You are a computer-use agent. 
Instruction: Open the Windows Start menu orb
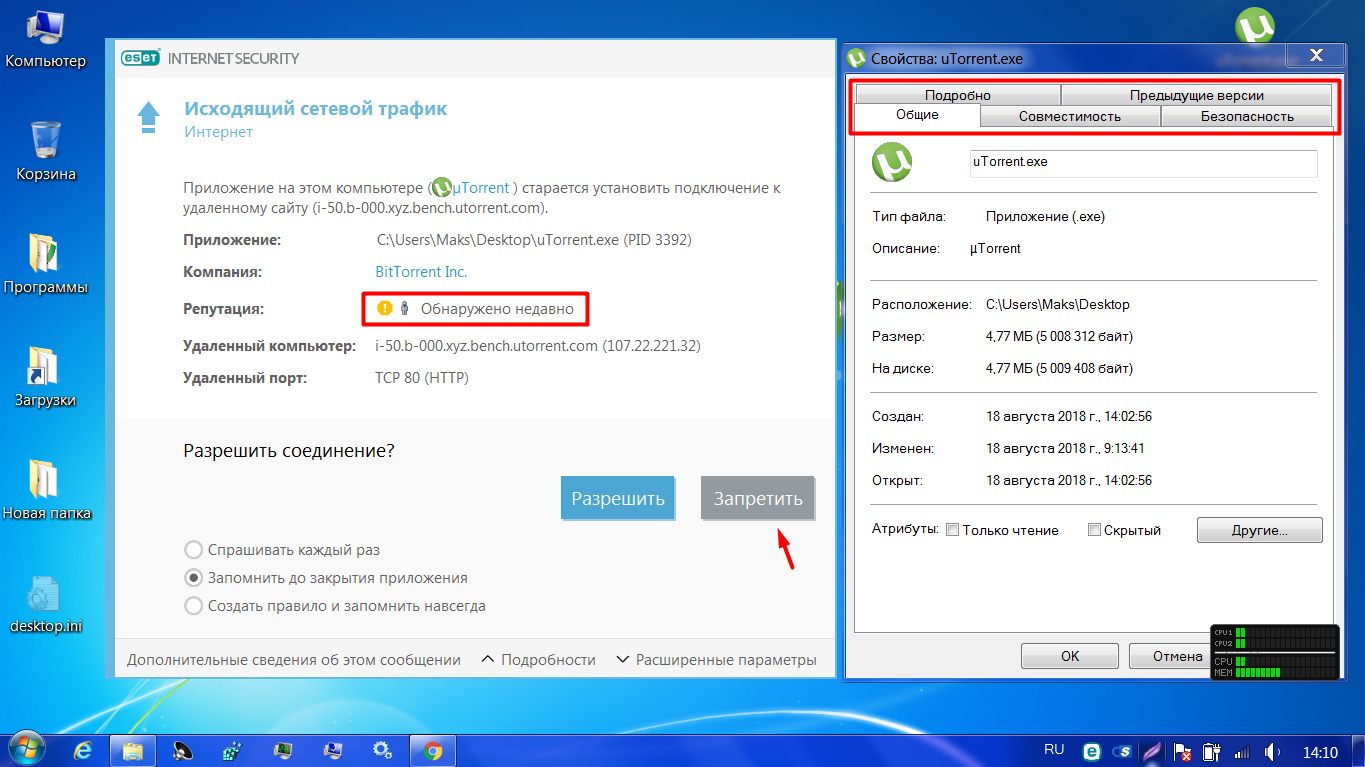pos(27,750)
